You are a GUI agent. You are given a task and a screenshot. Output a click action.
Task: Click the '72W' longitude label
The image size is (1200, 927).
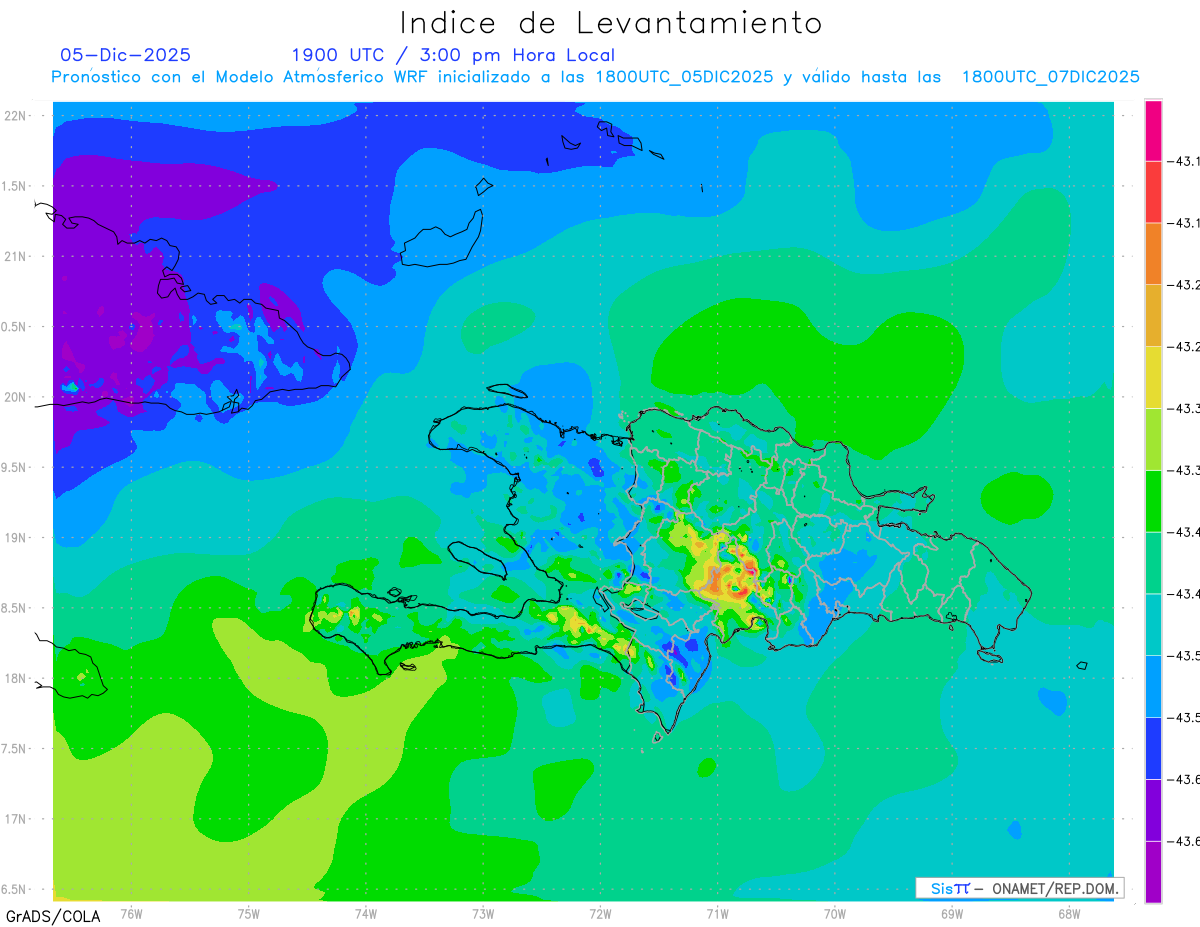click(600, 914)
